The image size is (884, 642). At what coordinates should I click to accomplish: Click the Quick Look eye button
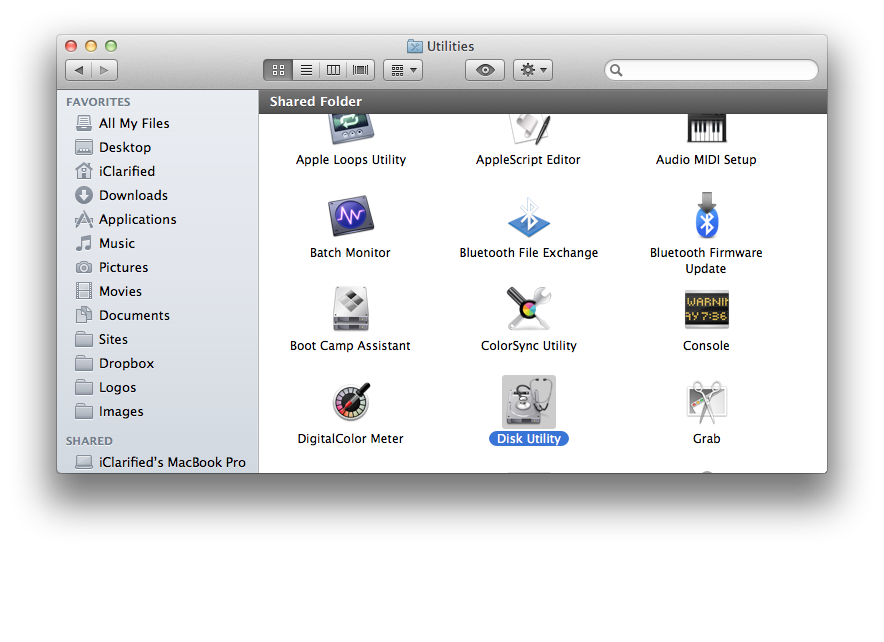[485, 70]
